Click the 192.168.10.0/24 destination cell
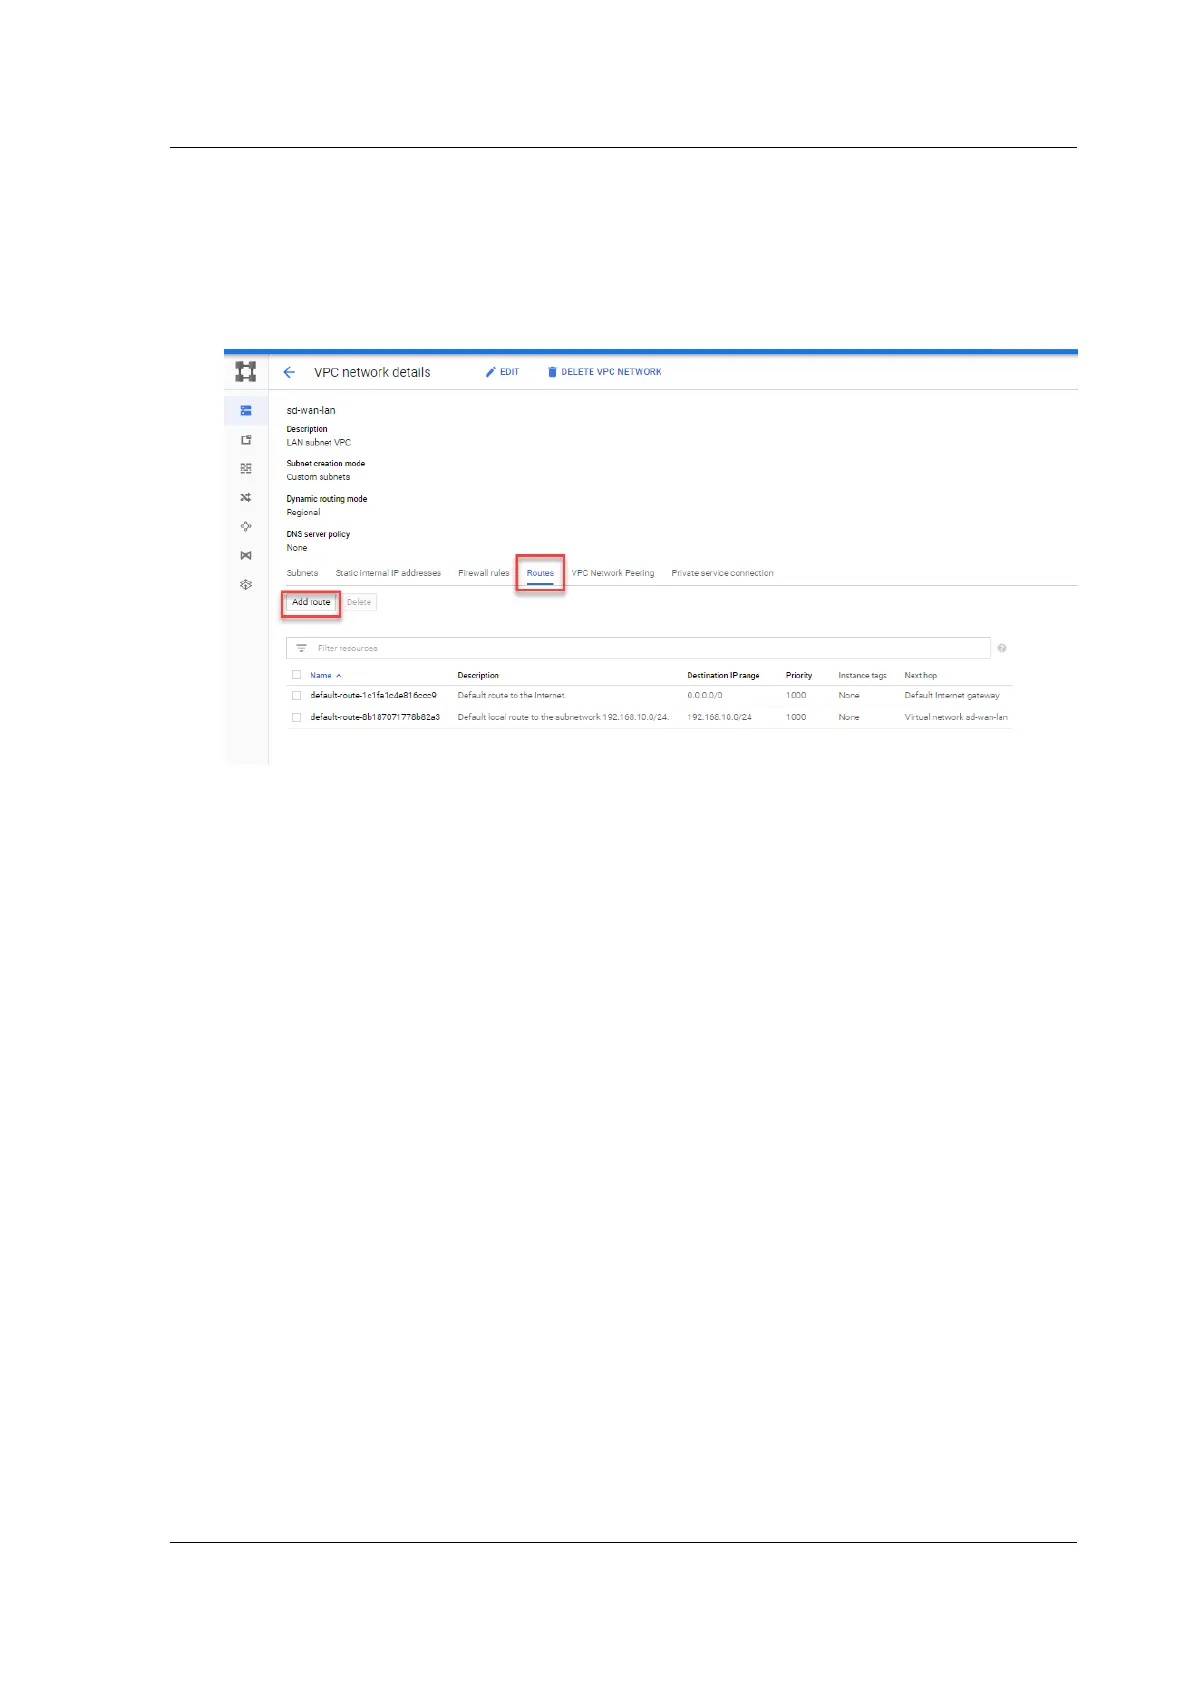Image resolution: width=1191 pixels, height=1684 pixels. (719, 717)
